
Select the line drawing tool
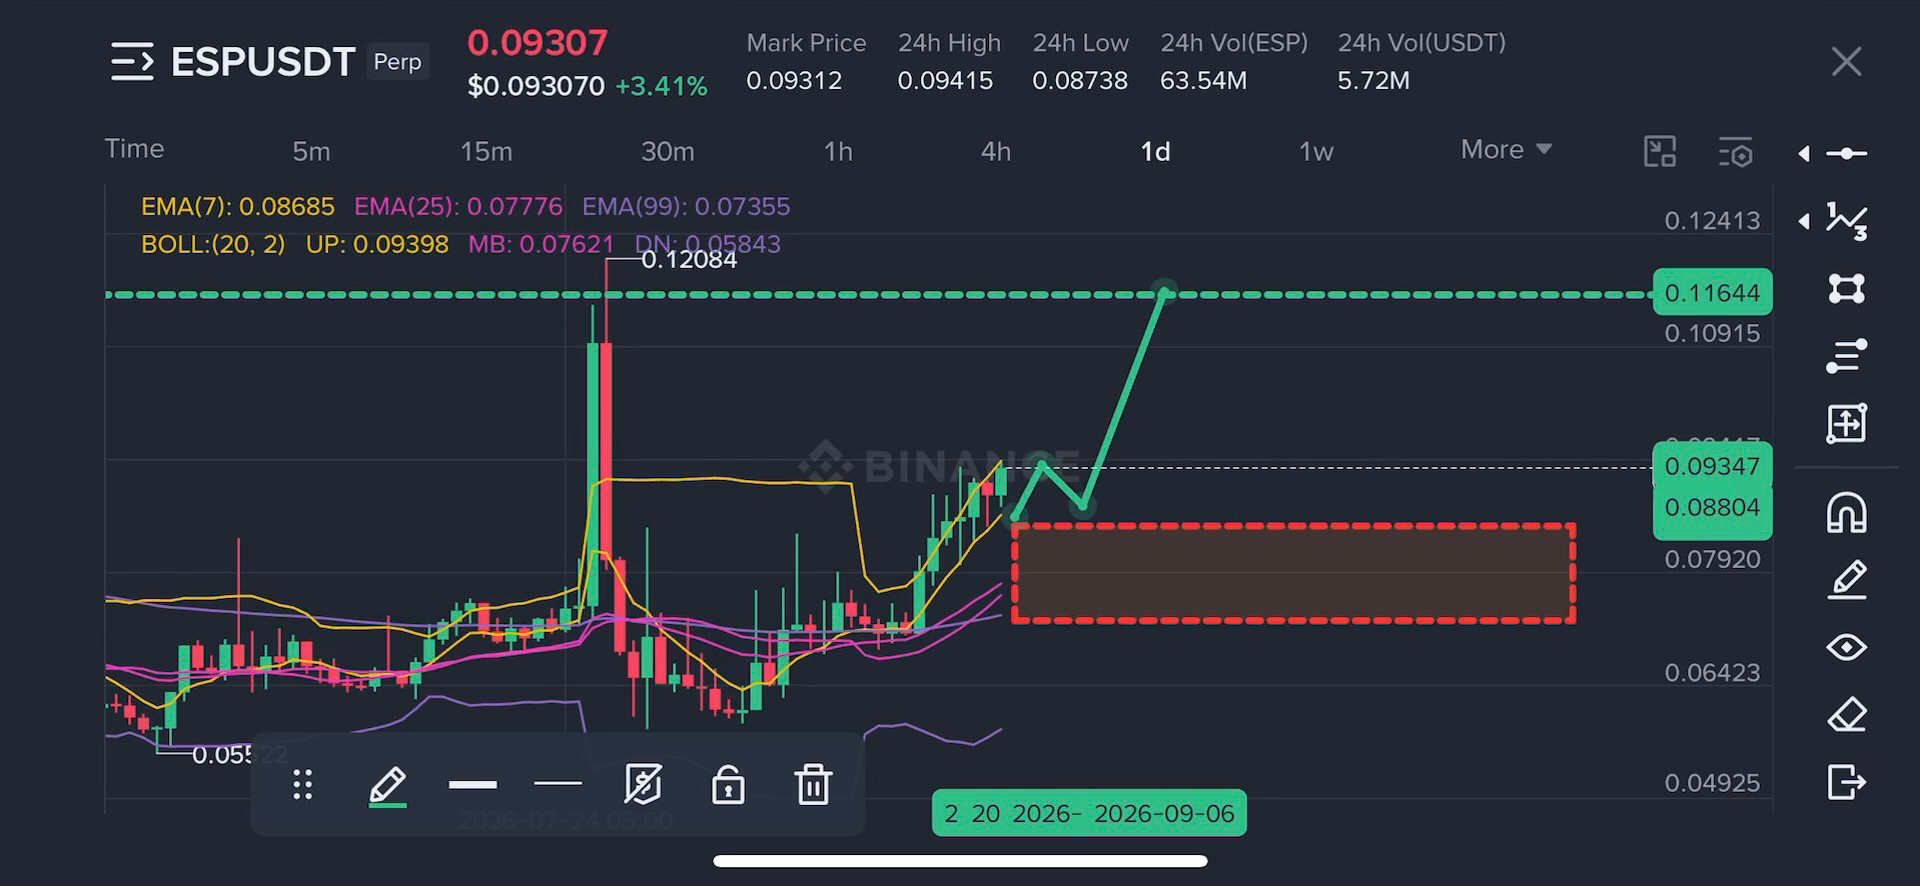[1846, 153]
